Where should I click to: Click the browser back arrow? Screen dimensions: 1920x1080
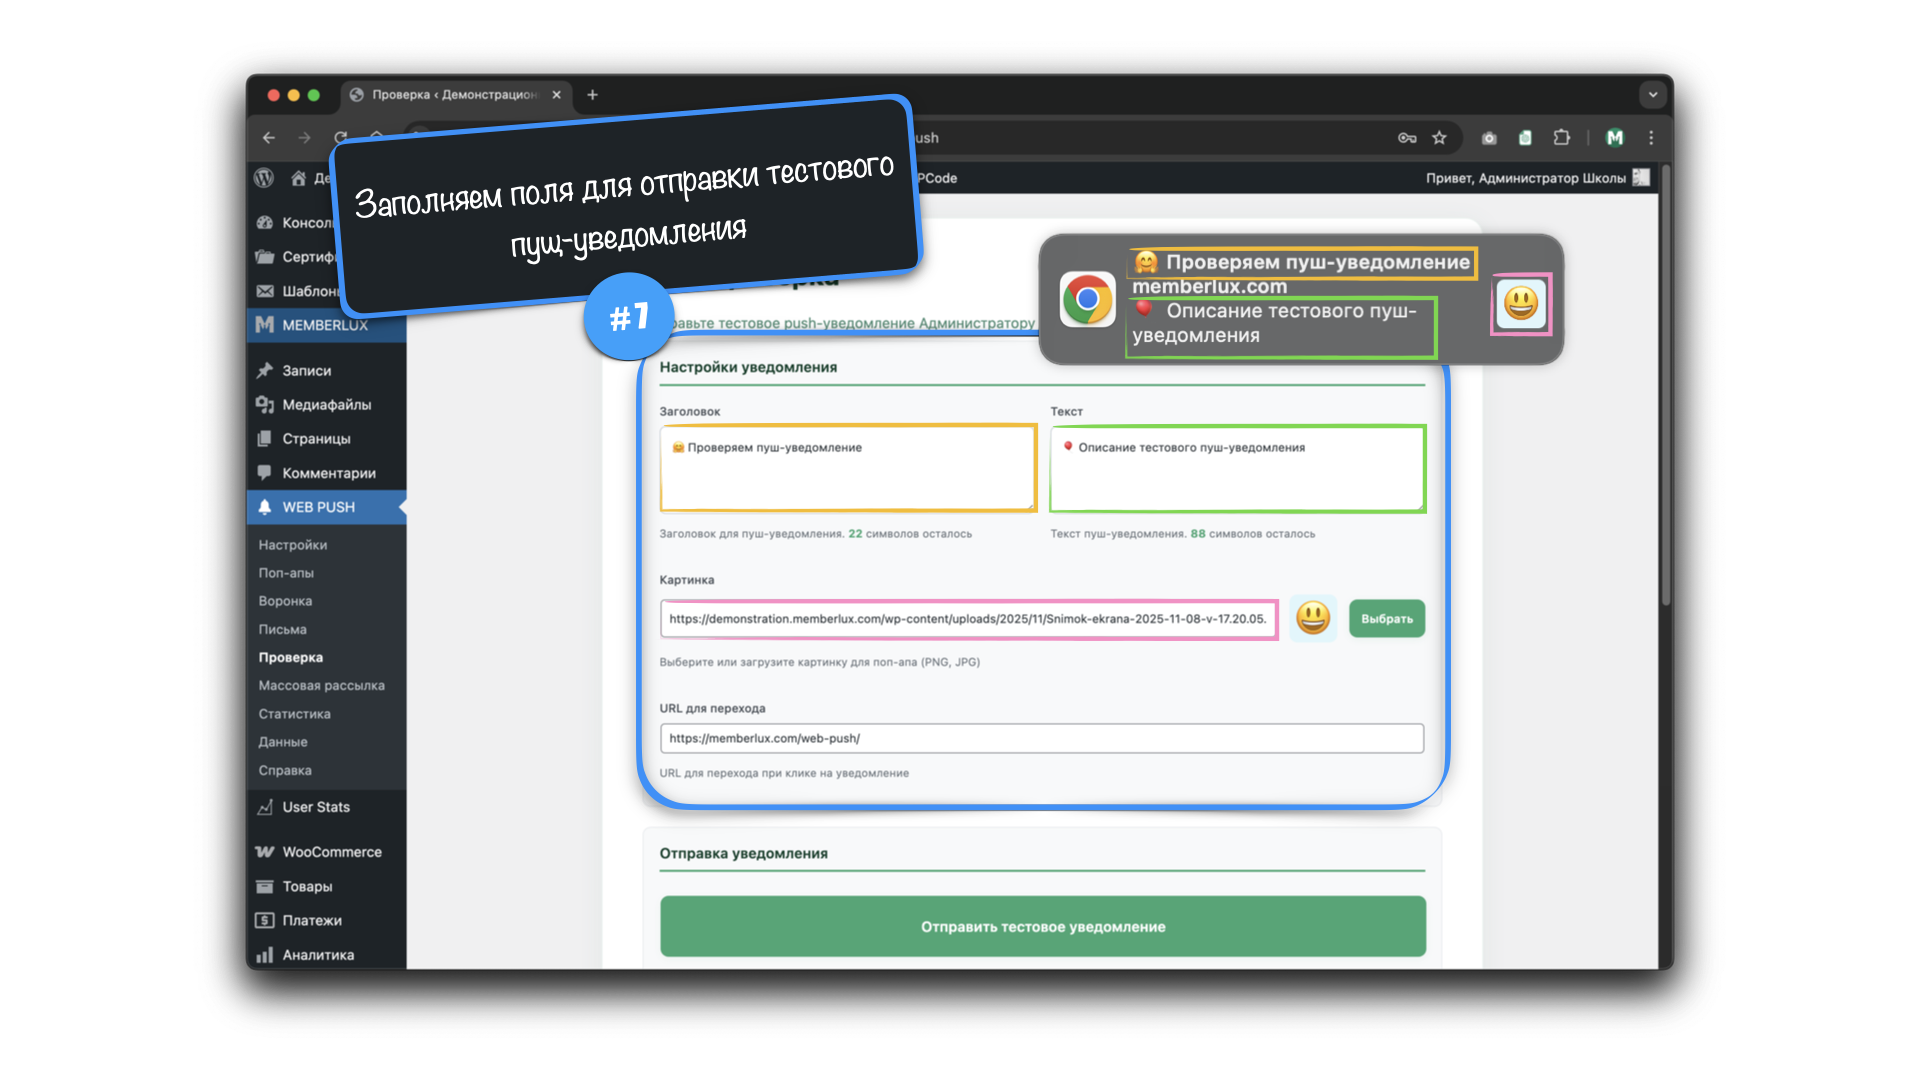pyautogui.click(x=269, y=138)
